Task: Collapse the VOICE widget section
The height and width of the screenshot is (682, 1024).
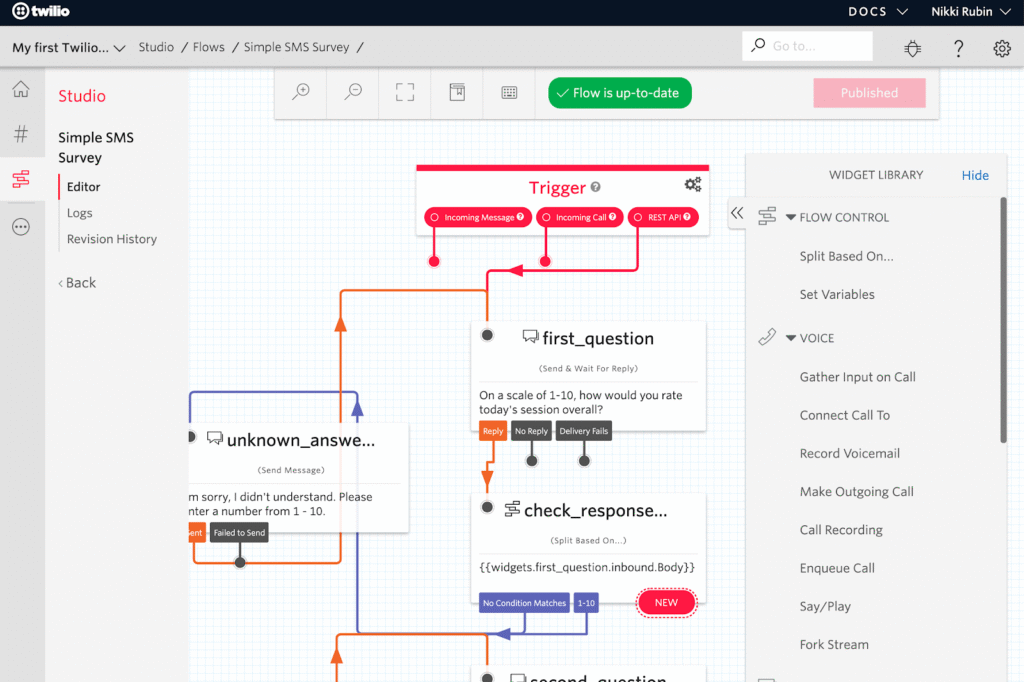Action: coord(791,338)
